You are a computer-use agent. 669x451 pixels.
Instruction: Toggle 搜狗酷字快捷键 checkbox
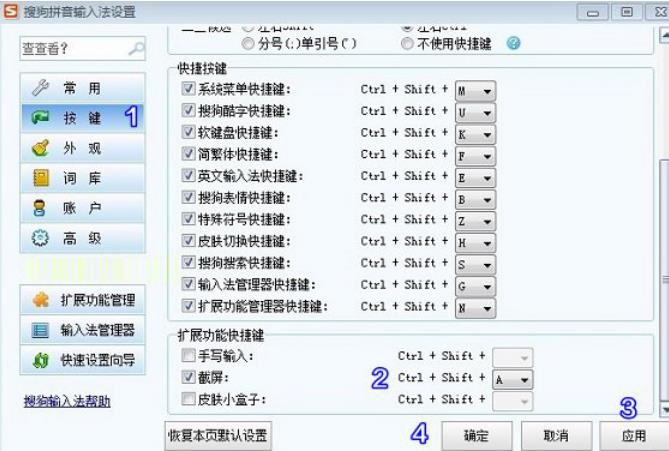tap(188, 111)
